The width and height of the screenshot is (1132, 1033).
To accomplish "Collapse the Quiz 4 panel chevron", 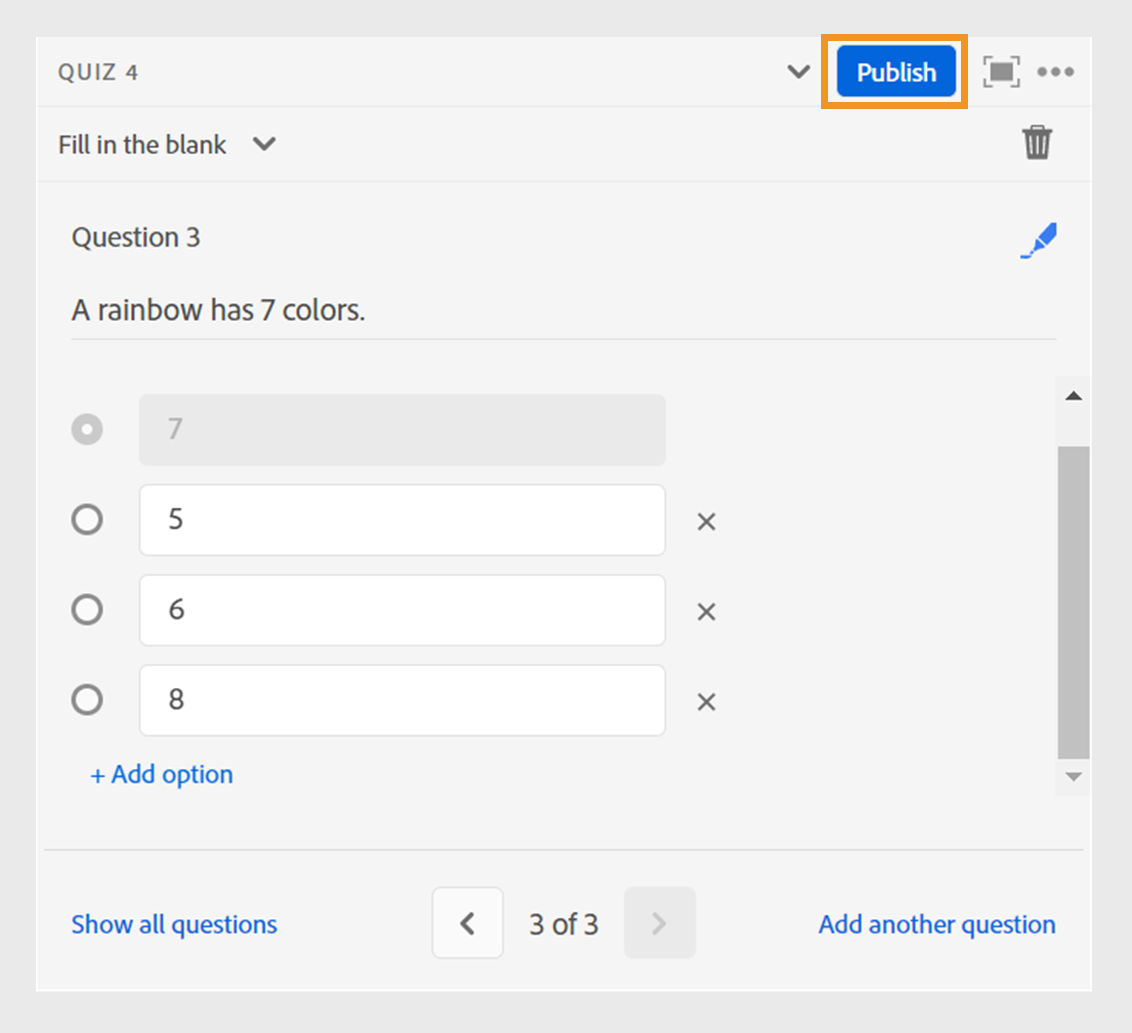I will [x=798, y=72].
